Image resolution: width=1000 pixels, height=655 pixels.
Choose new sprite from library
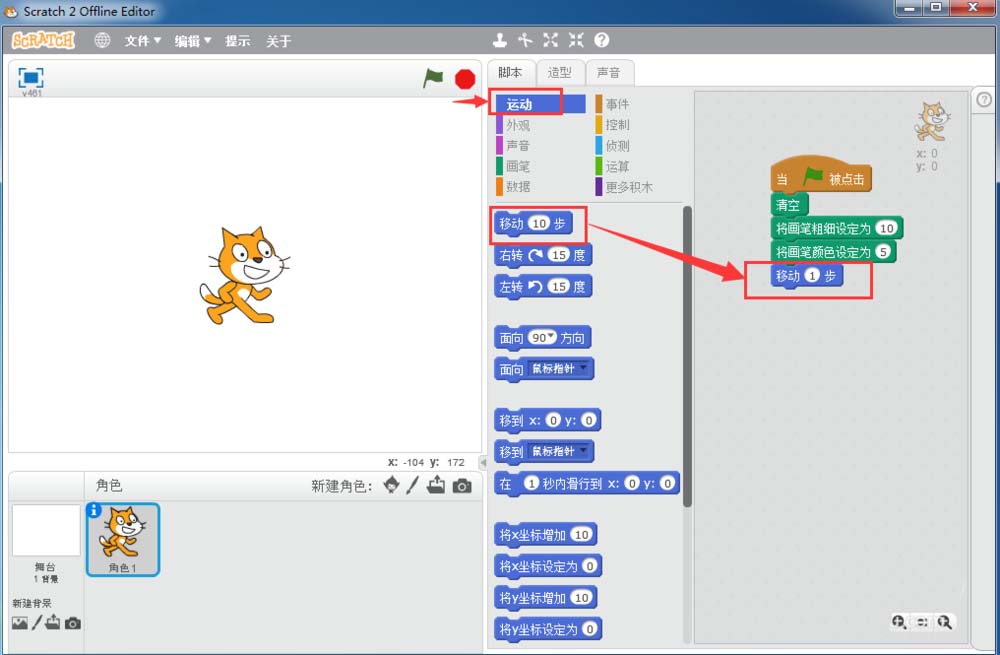pyautogui.click(x=392, y=485)
